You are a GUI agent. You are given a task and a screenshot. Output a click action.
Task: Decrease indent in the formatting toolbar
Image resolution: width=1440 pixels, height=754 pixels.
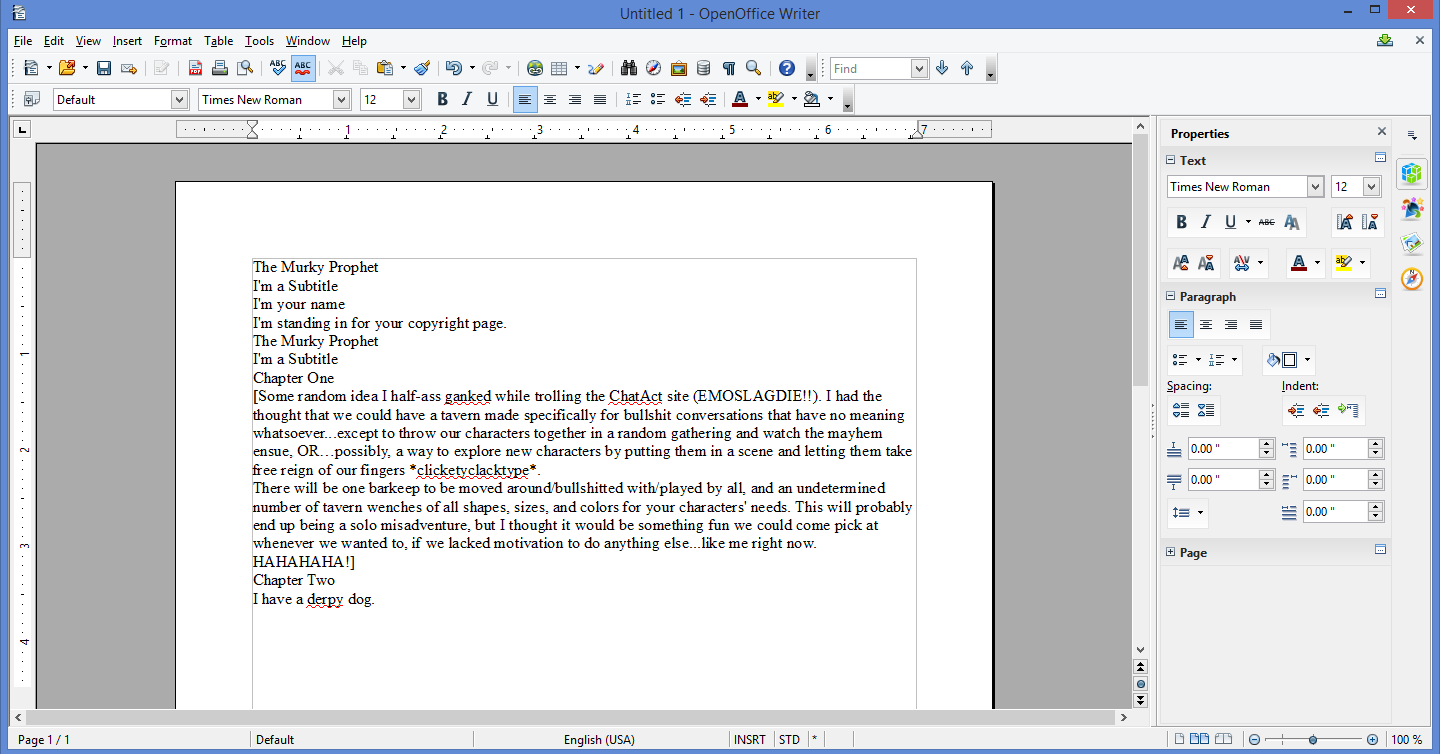point(683,99)
